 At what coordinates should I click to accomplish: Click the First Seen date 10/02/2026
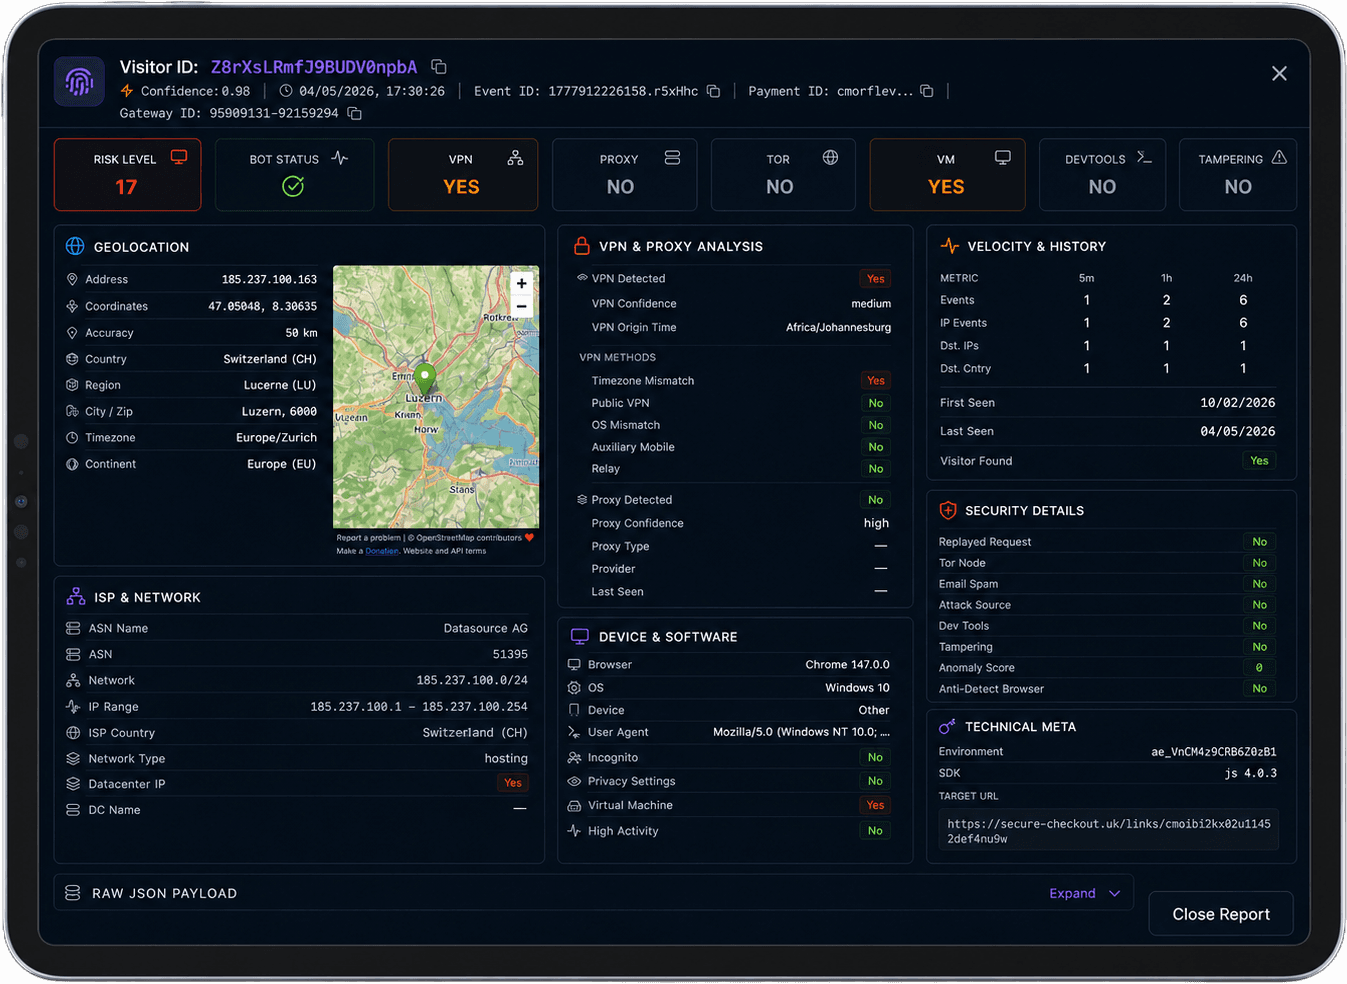(1238, 403)
